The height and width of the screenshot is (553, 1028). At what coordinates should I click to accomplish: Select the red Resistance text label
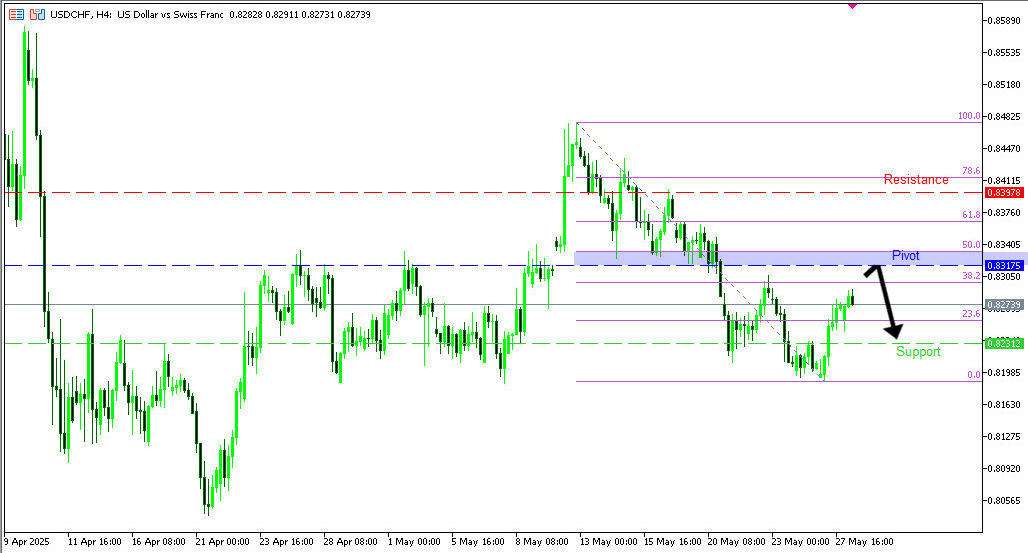[916, 180]
